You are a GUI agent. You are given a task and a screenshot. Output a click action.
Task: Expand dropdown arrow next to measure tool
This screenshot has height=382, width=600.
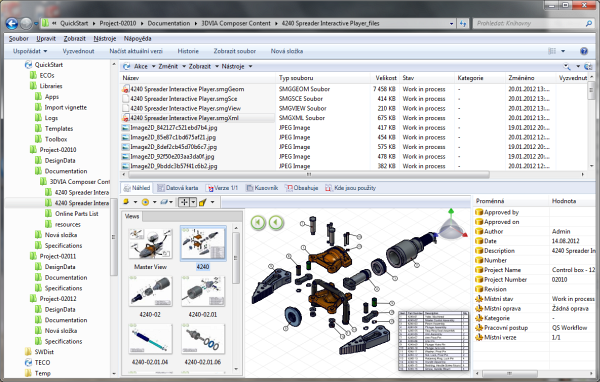[x=212, y=202]
